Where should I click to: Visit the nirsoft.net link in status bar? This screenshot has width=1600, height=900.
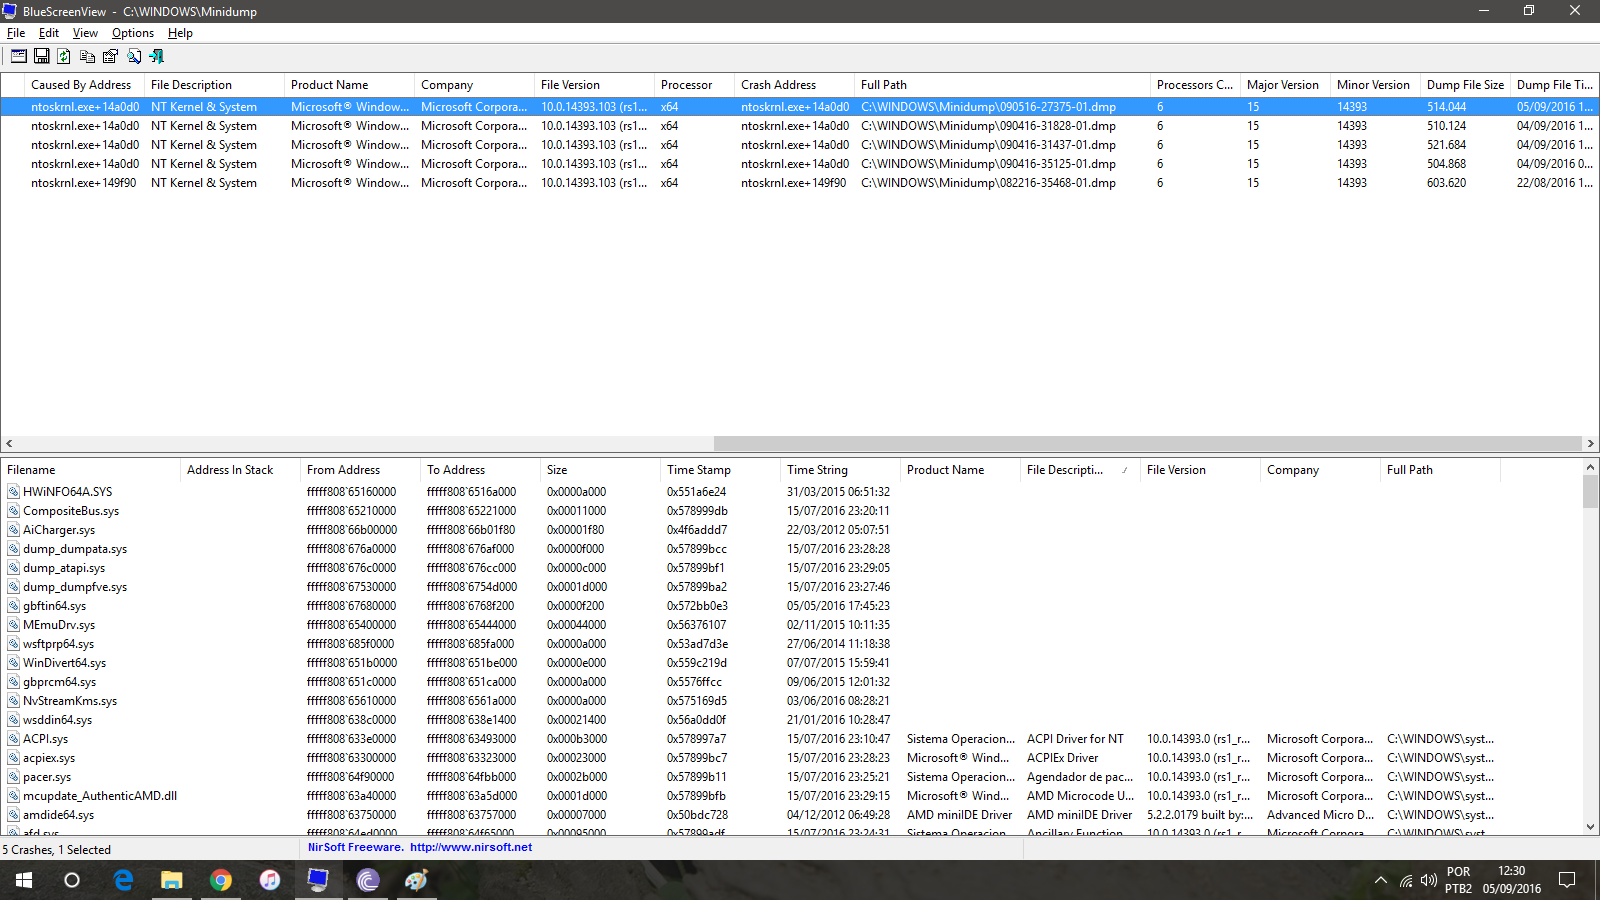point(471,847)
